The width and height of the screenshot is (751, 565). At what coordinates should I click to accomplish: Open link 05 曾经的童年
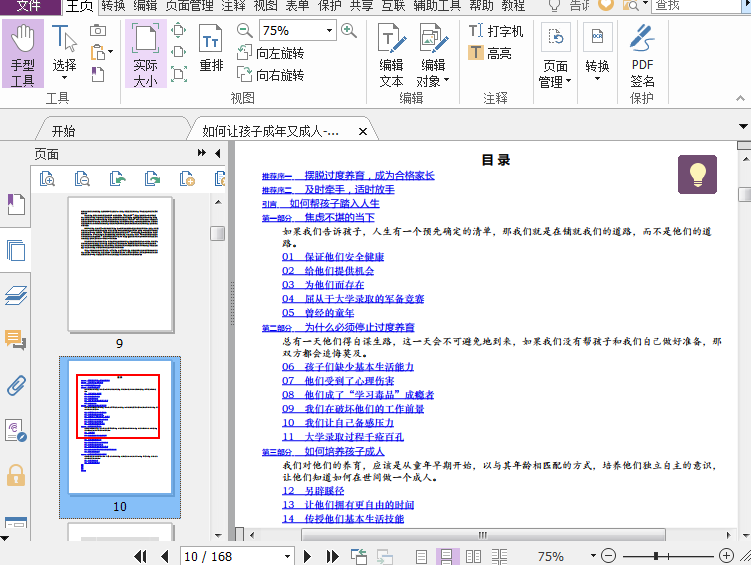(x=318, y=313)
